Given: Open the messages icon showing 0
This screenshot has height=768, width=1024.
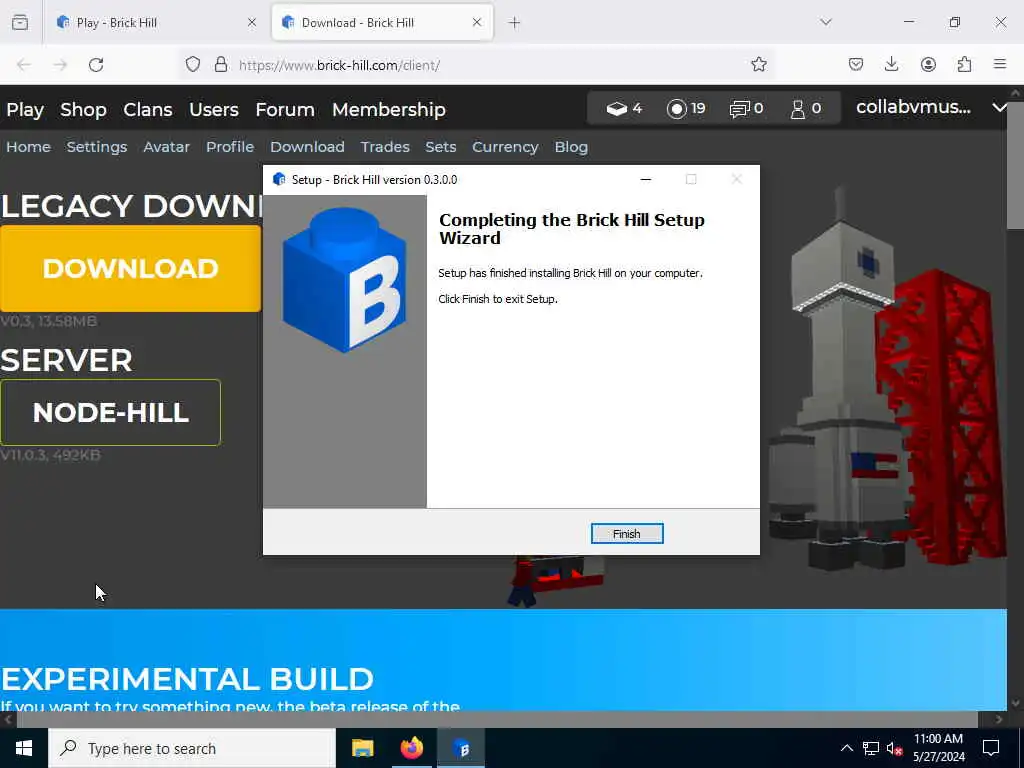Looking at the screenshot, I should point(739,108).
